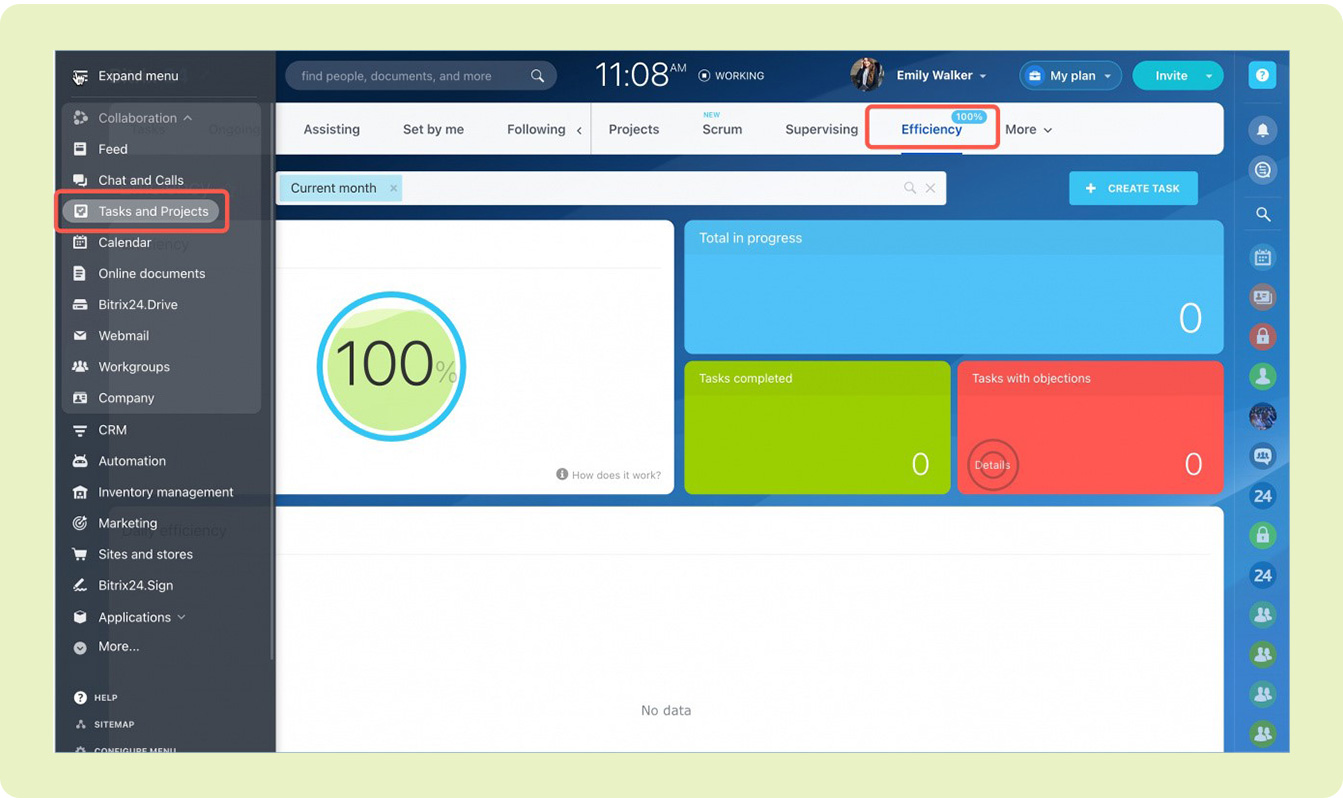Click the Create Task button
This screenshot has width=1343, height=798.
[1132, 188]
